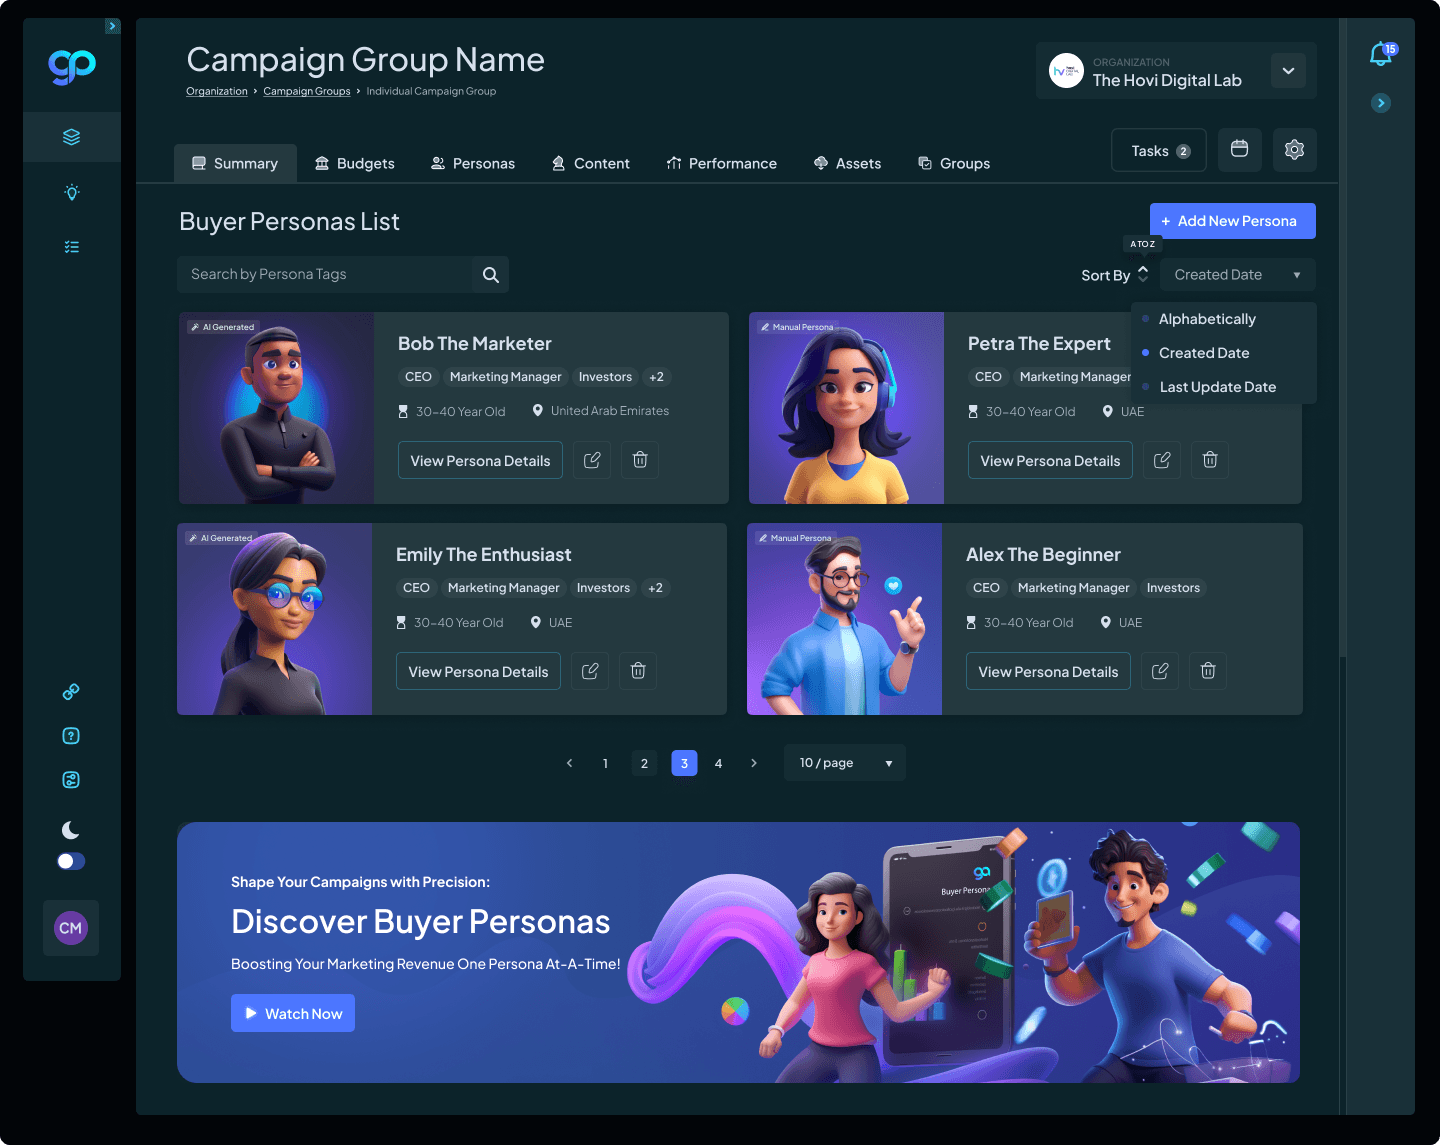Click the Search by Persona Tags field
Viewport: 1440px width, 1145px height.
coord(325,275)
